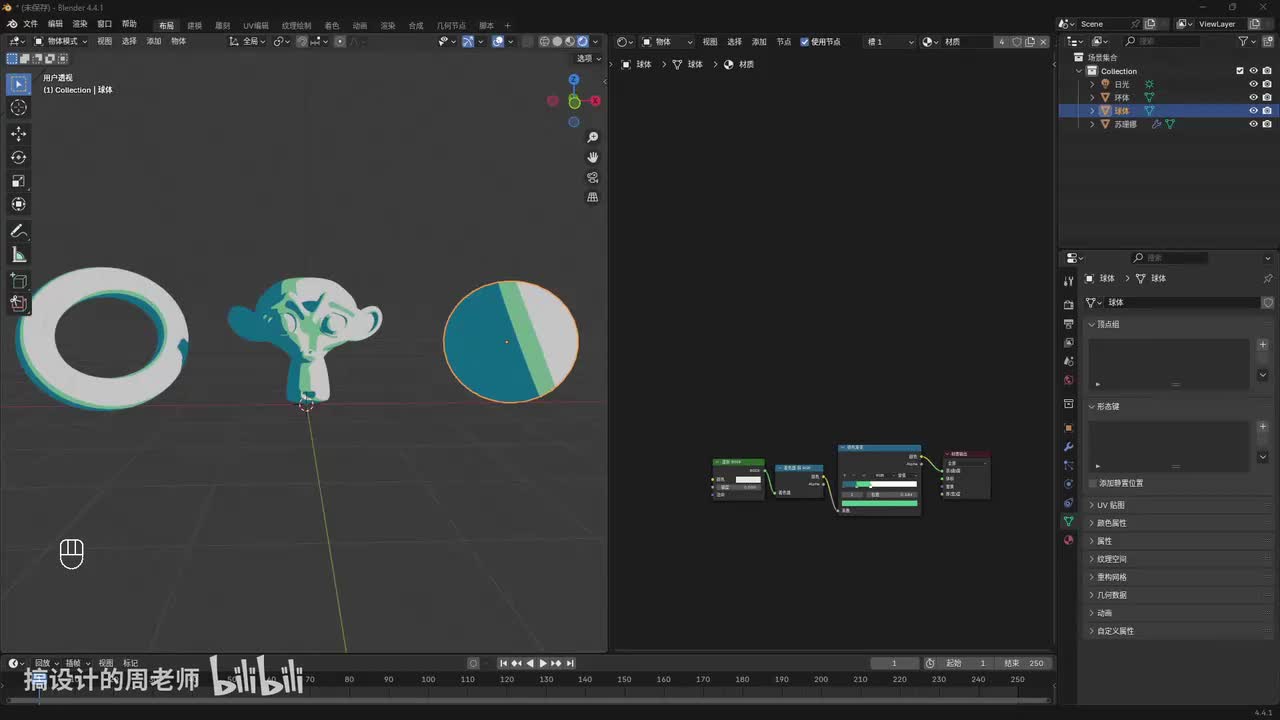Select the Scale tool

coord(18,181)
